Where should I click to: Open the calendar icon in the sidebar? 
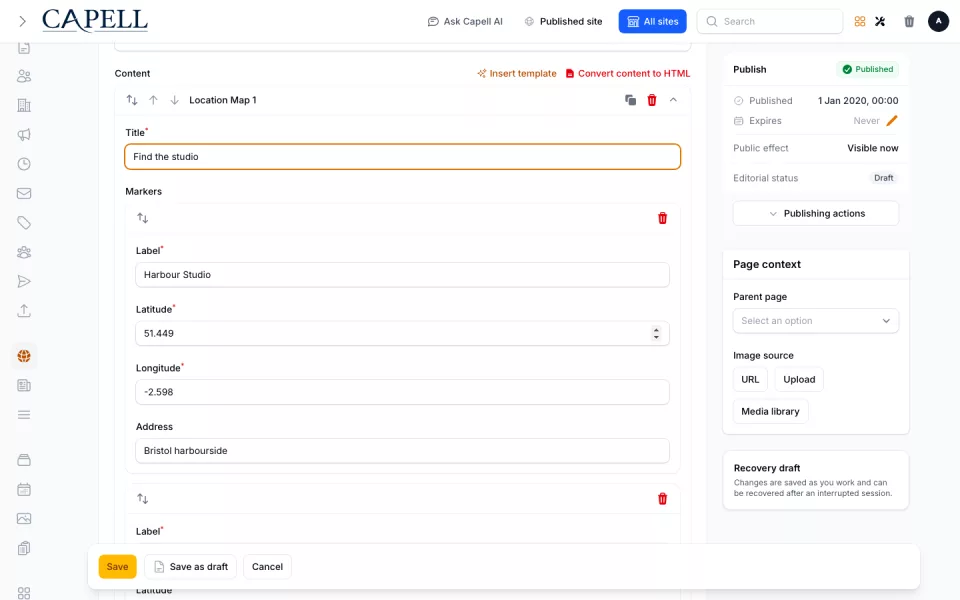(24, 490)
